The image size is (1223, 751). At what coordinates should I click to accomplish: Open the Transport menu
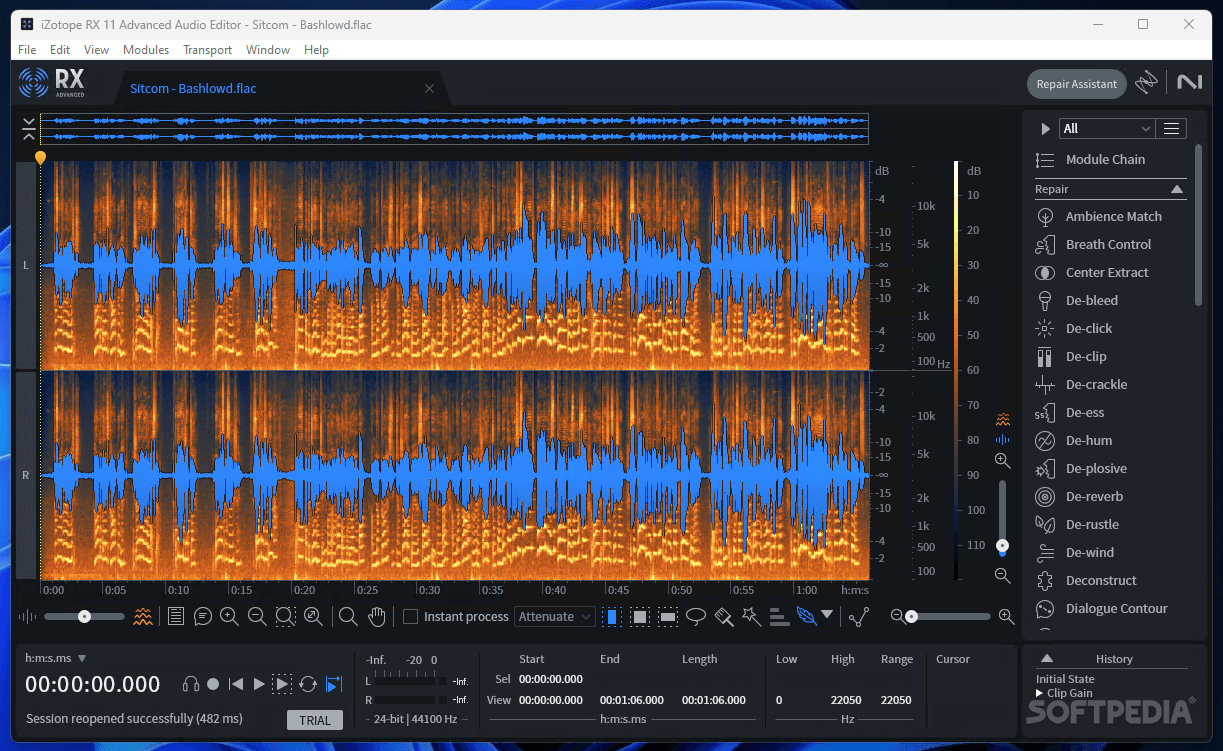click(207, 50)
